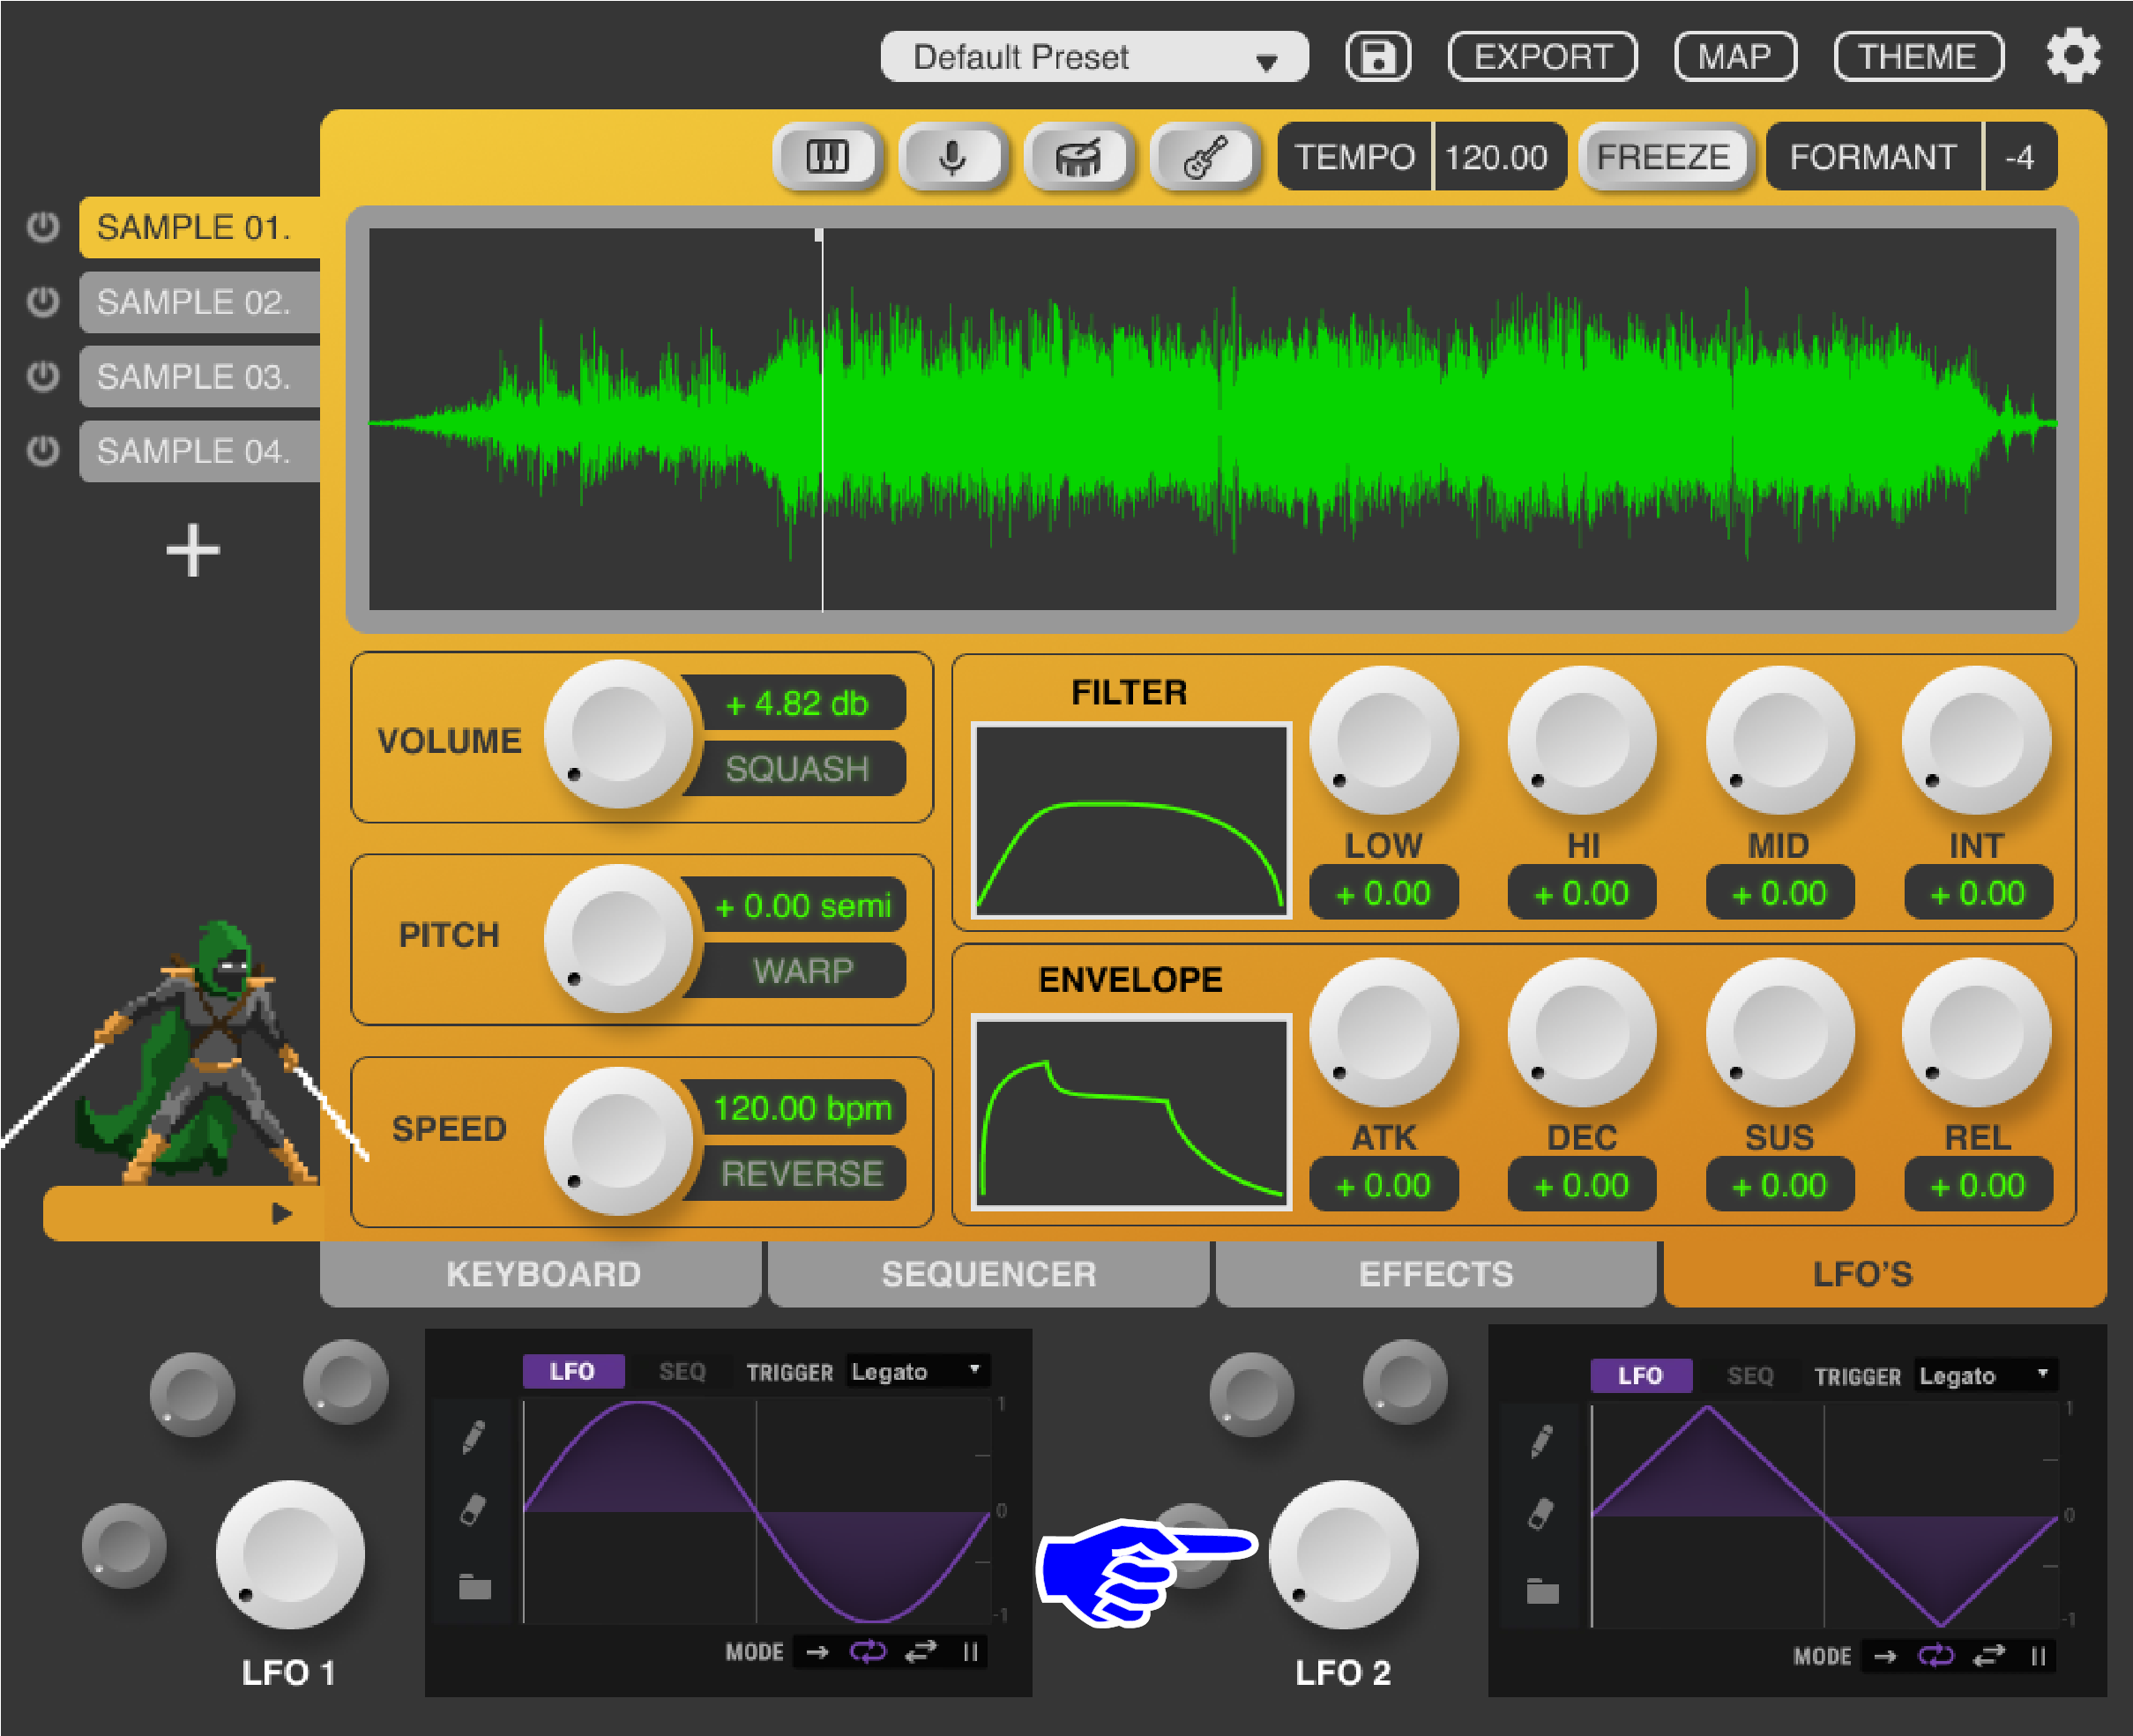Screen dimensions: 2133x1736
Task: Set LFO 1 mode to ping-pong
Action: [921, 1652]
